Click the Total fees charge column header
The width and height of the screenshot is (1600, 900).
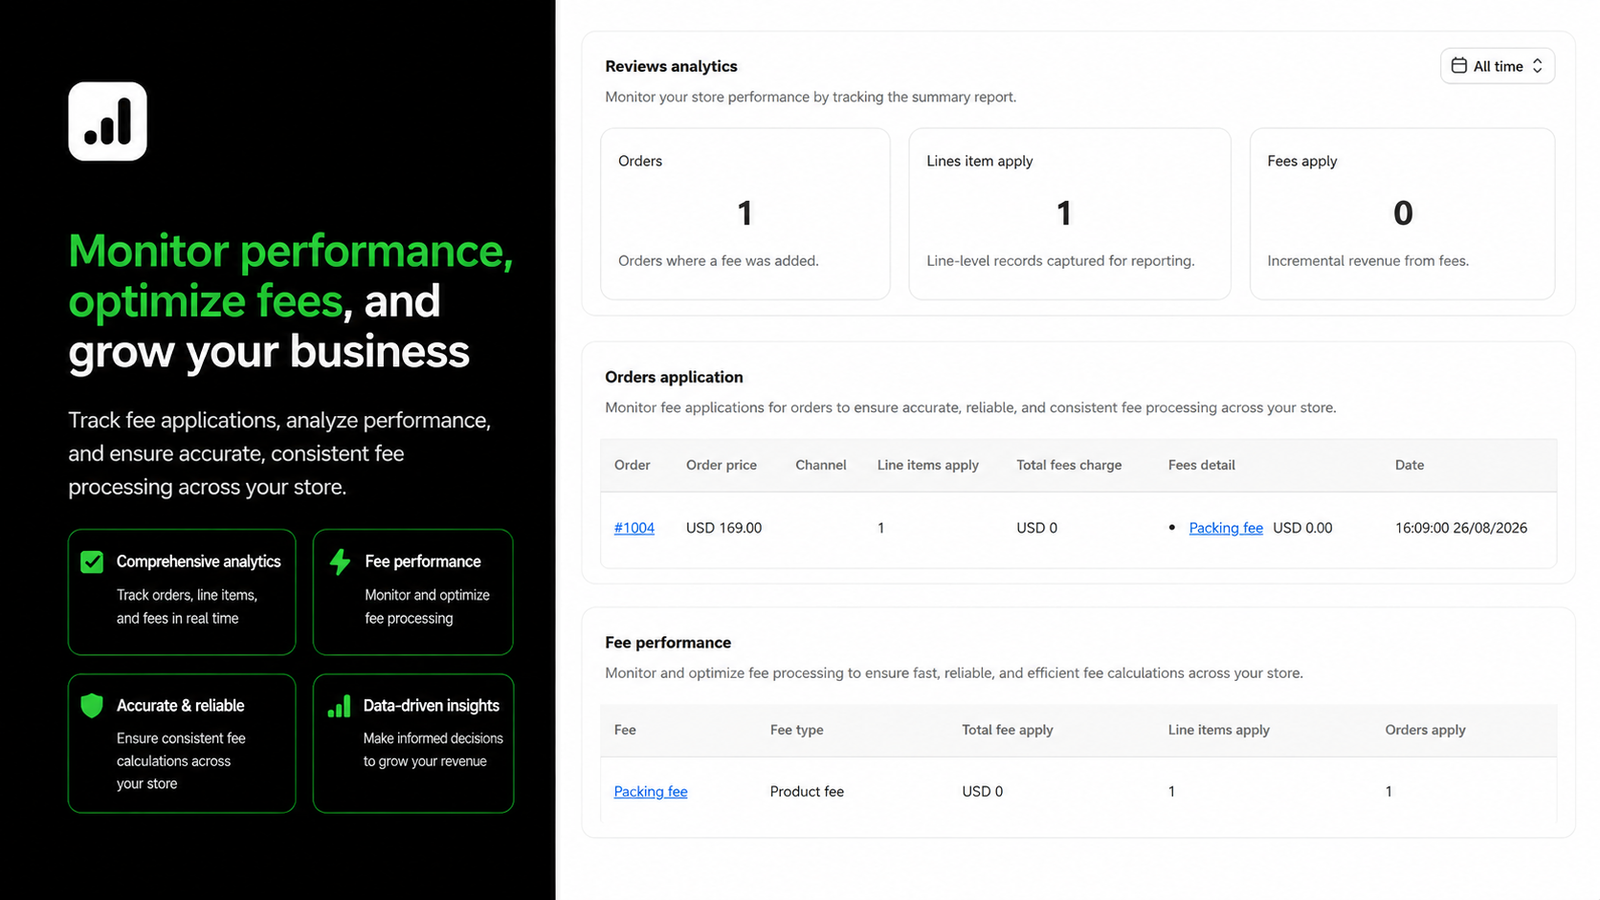tap(1069, 465)
